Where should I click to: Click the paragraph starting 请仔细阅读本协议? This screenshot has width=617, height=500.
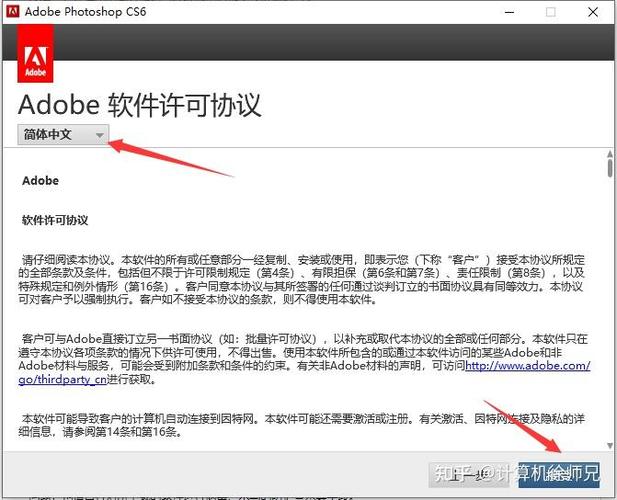301,279
